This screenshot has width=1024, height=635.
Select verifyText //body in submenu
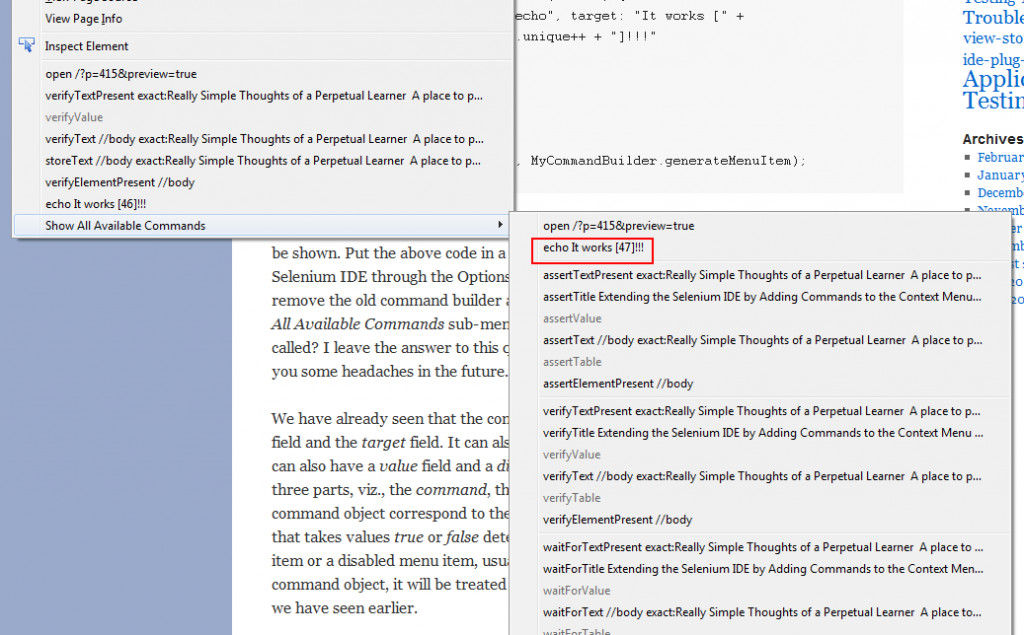pos(762,476)
